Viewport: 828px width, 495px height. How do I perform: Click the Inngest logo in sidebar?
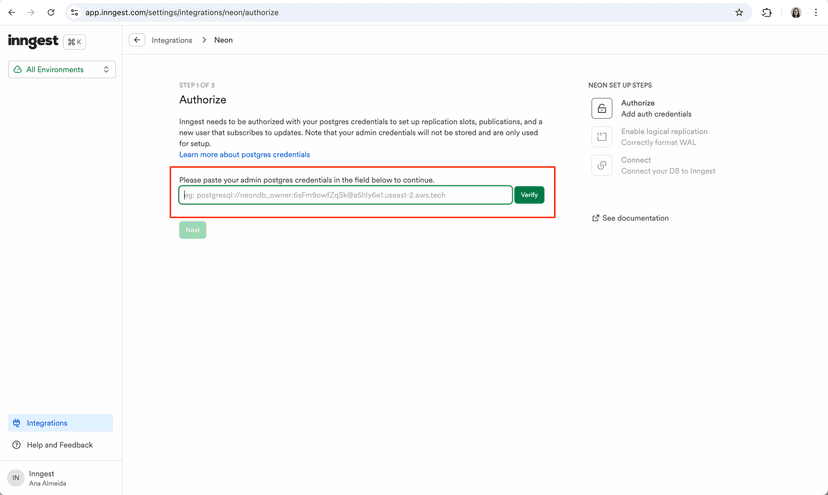pos(33,41)
